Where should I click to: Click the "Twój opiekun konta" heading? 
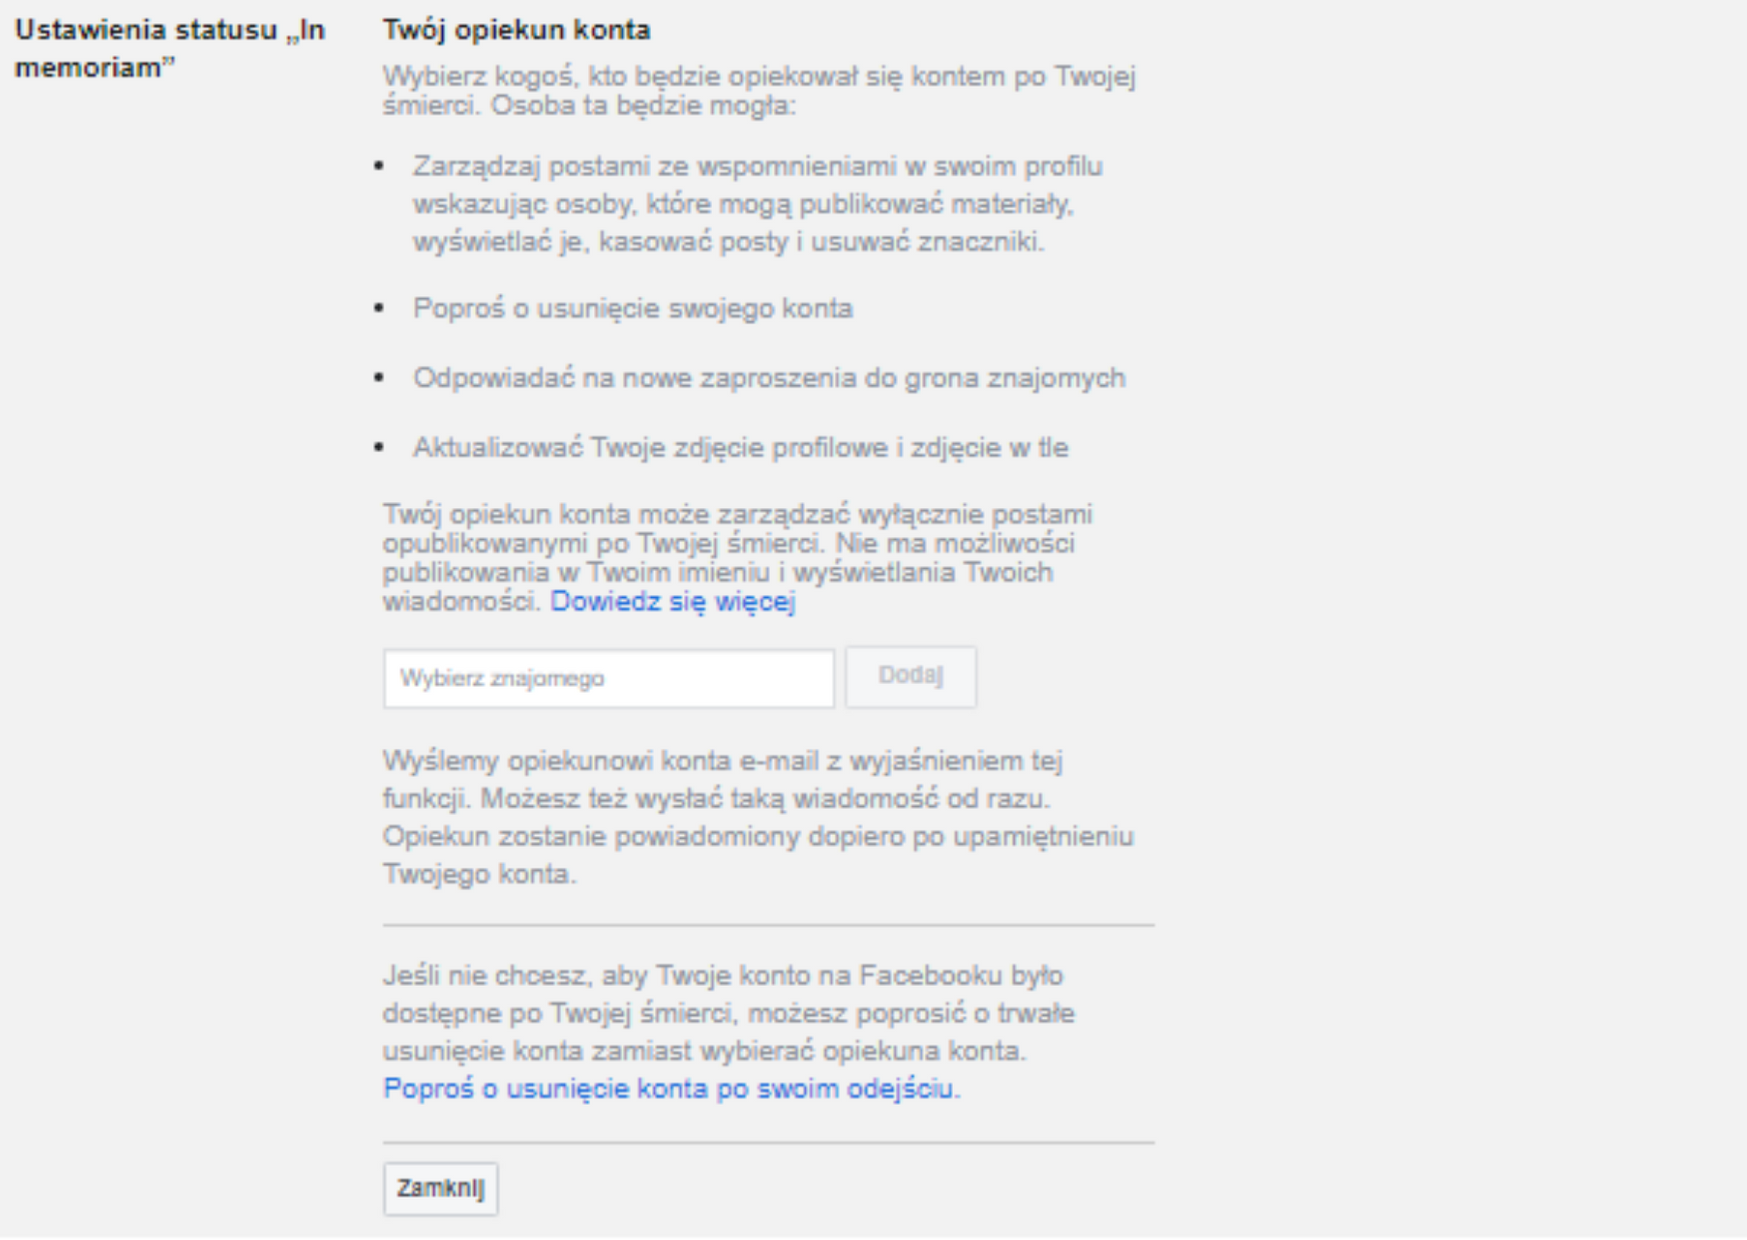(516, 30)
